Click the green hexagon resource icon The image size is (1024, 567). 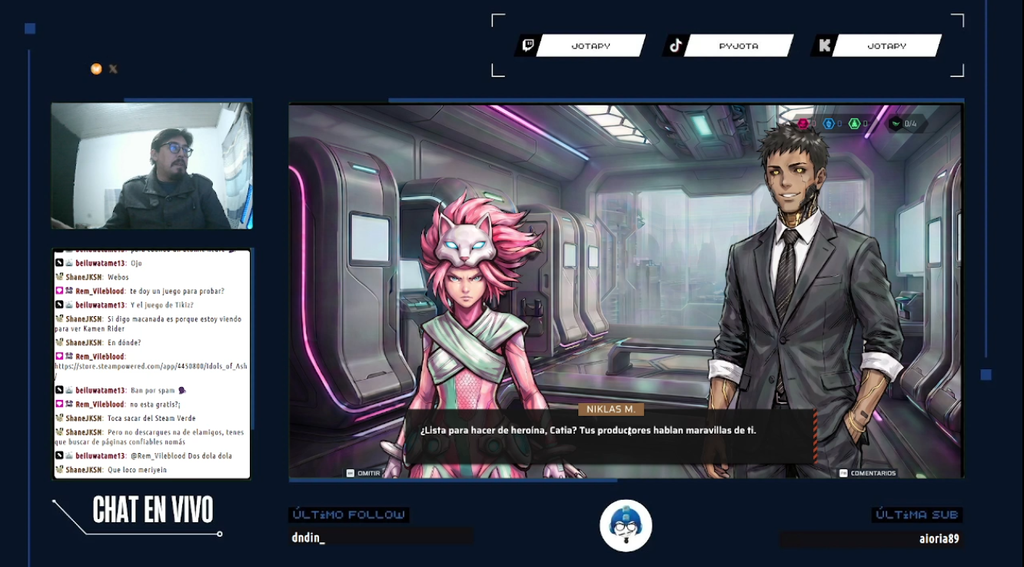pos(854,123)
